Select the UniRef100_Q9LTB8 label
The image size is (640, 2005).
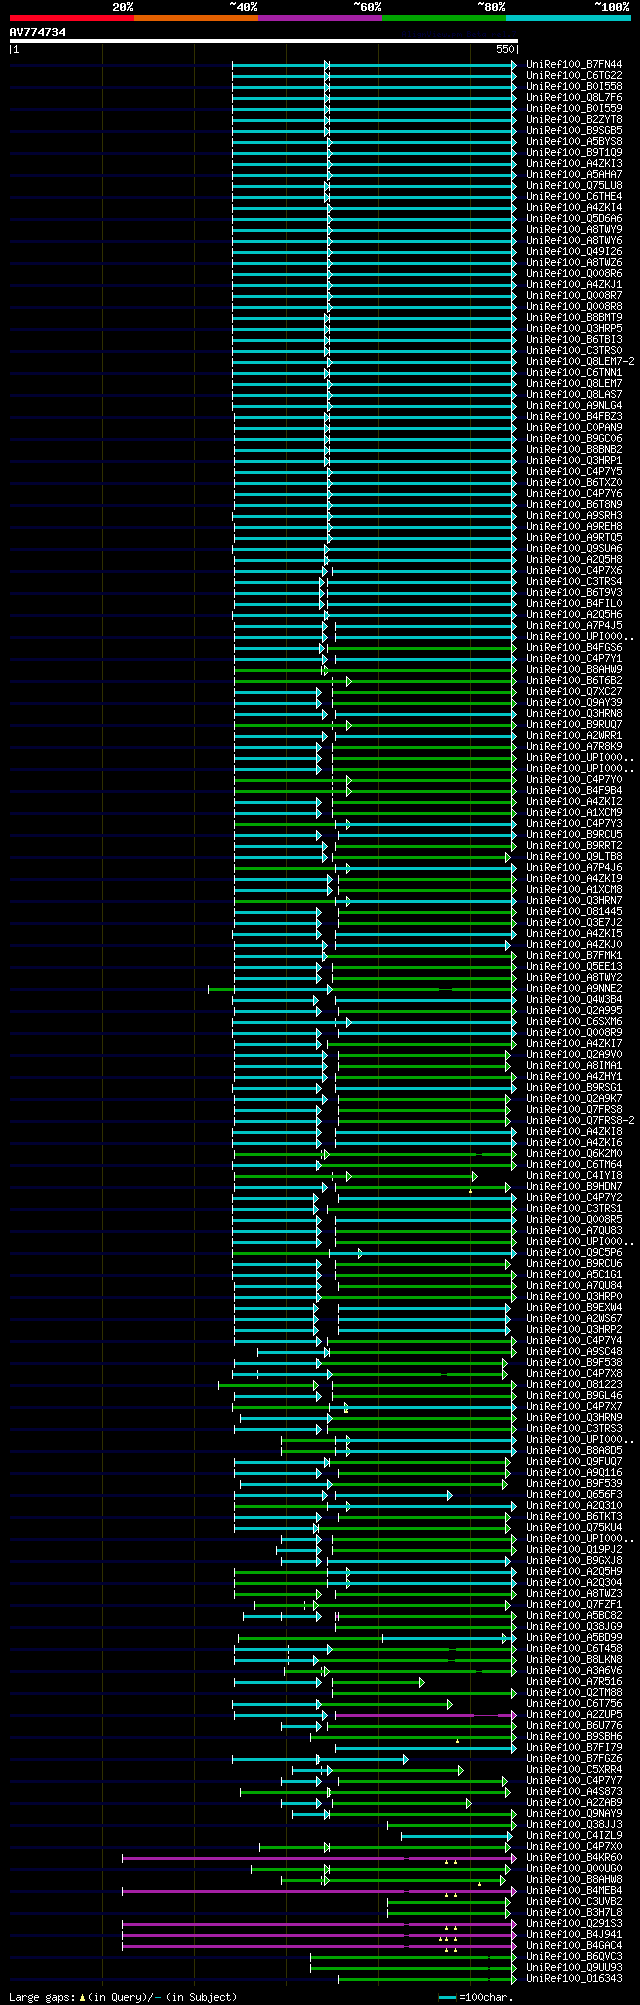tap(574, 857)
